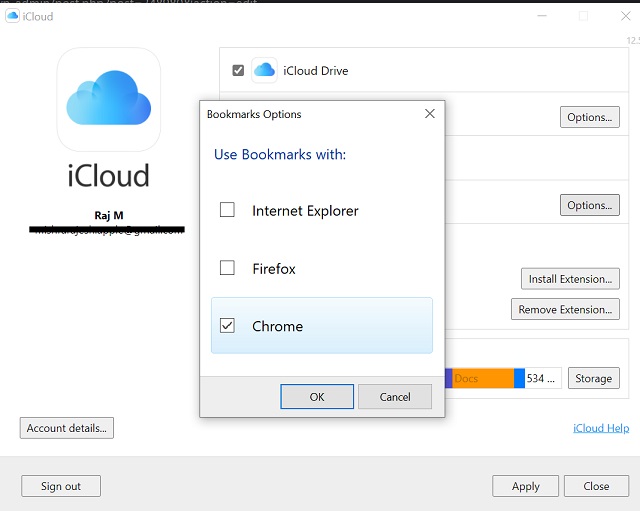Cancel the Bookmarks Options dialog

395,396
